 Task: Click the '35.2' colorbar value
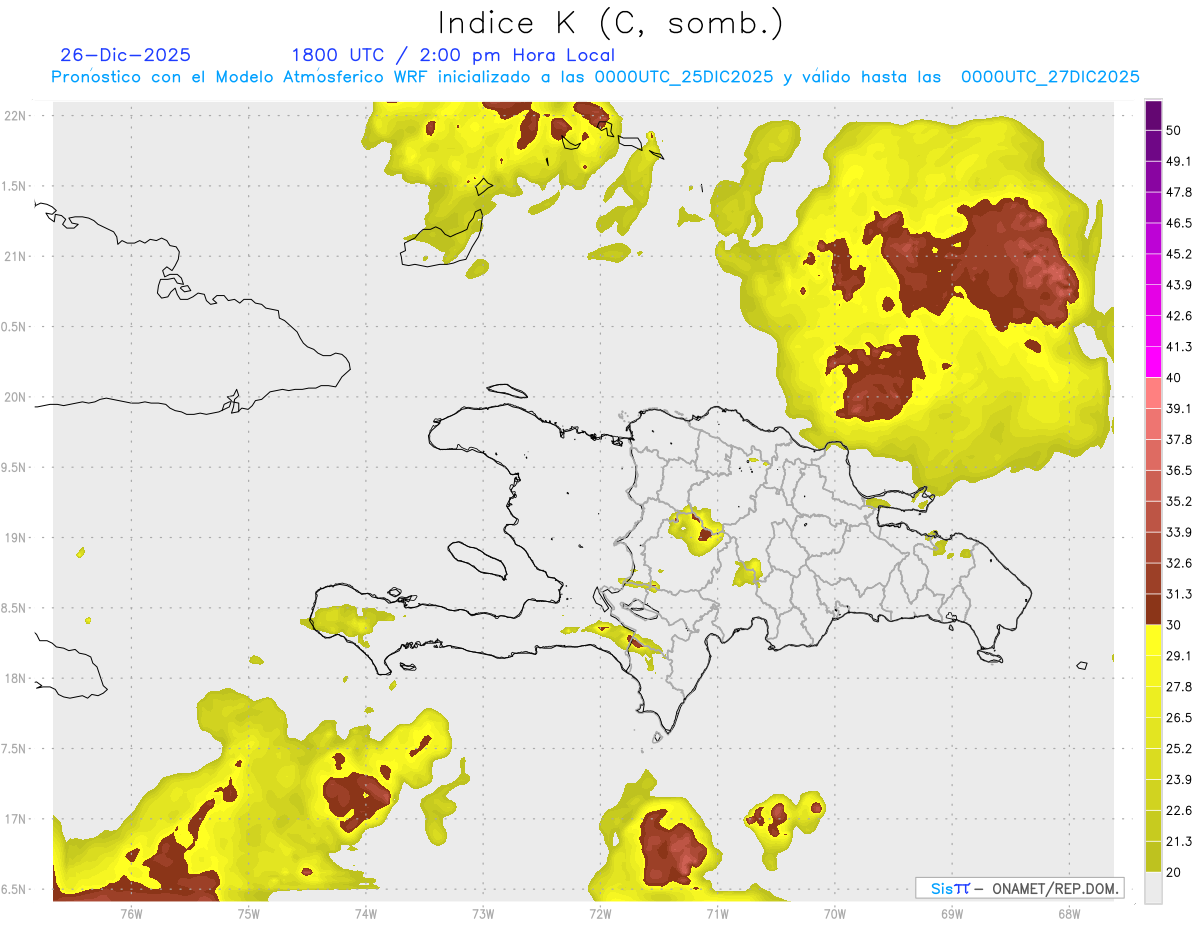pyautogui.click(x=1179, y=501)
